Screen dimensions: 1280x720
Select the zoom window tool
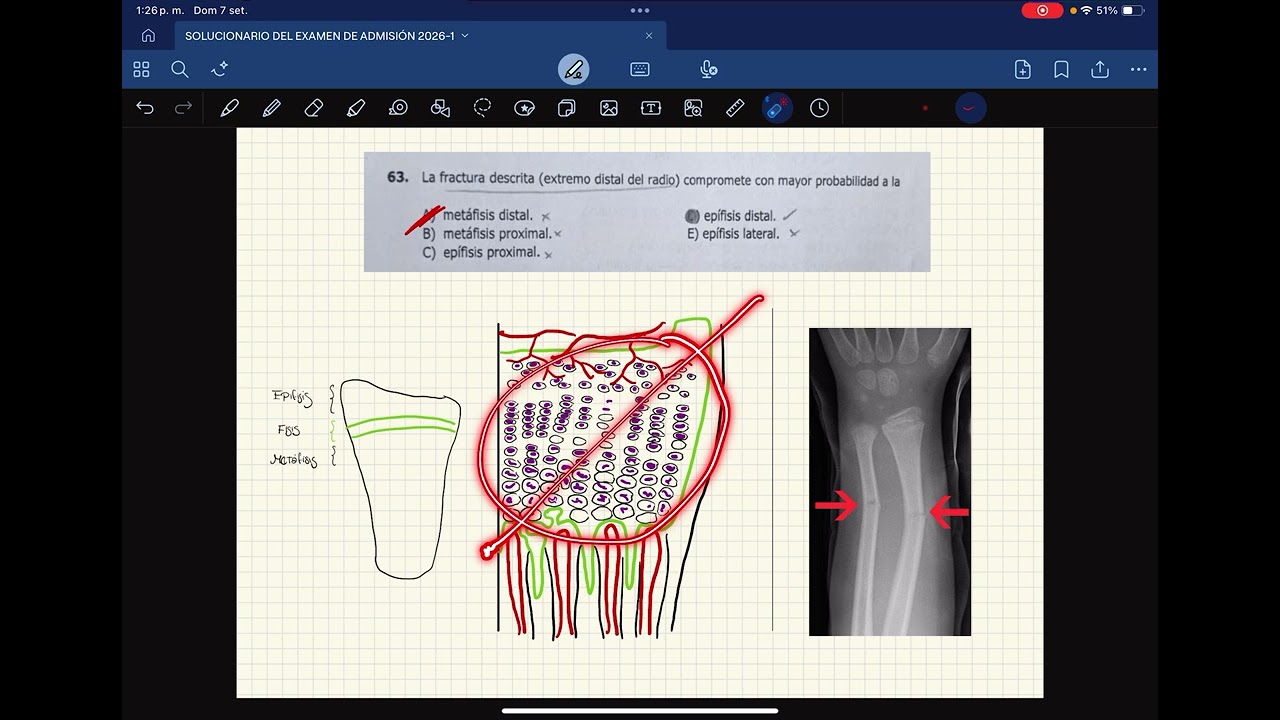[x=693, y=108]
